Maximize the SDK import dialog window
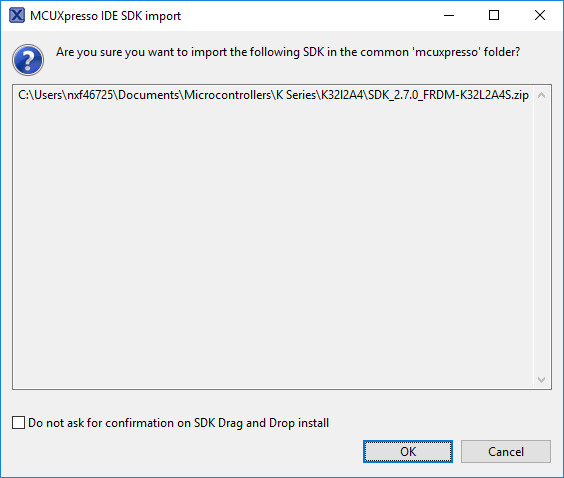This screenshot has width=564, height=478. point(494,15)
